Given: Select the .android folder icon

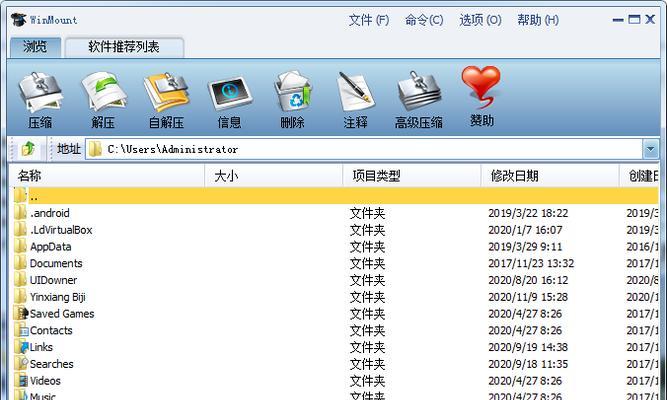Looking at the screenshot, I should click(x=20, y=213).
